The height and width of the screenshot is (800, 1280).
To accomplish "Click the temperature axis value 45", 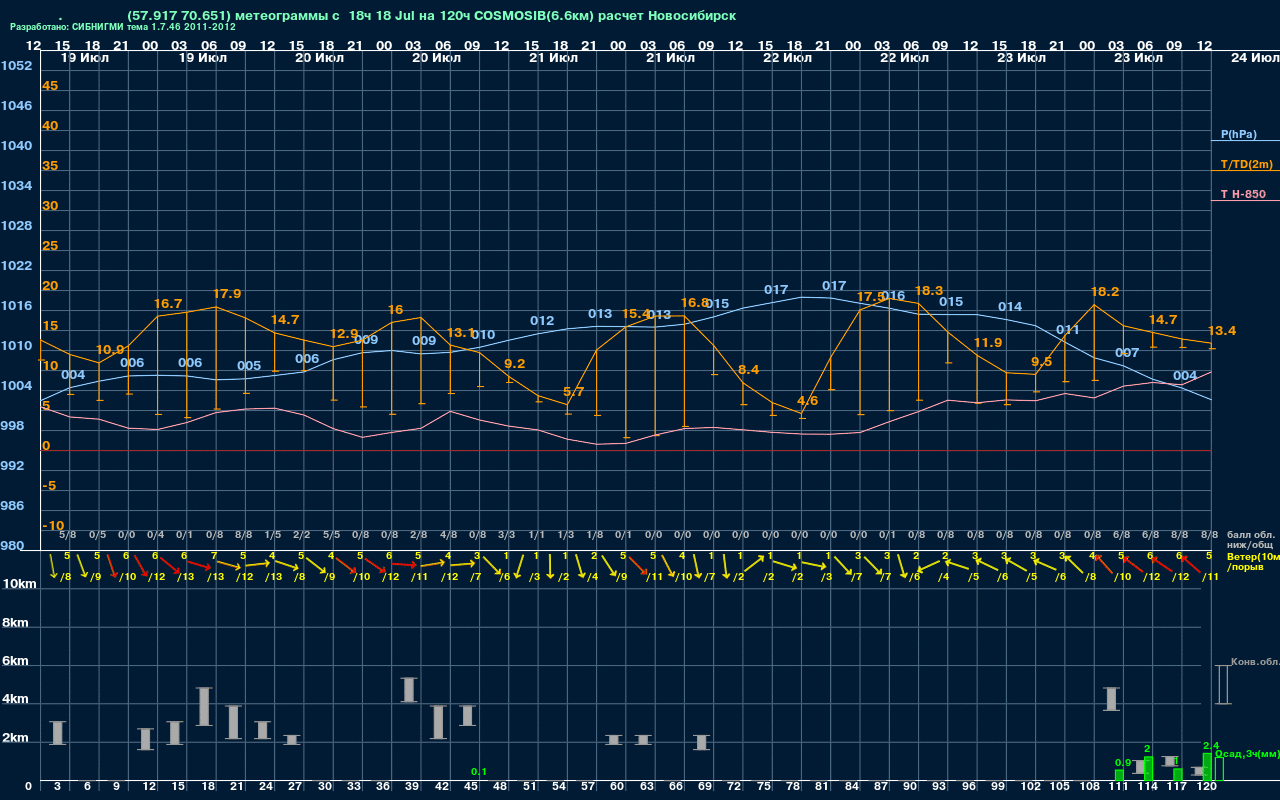I will tap(50, 86).
